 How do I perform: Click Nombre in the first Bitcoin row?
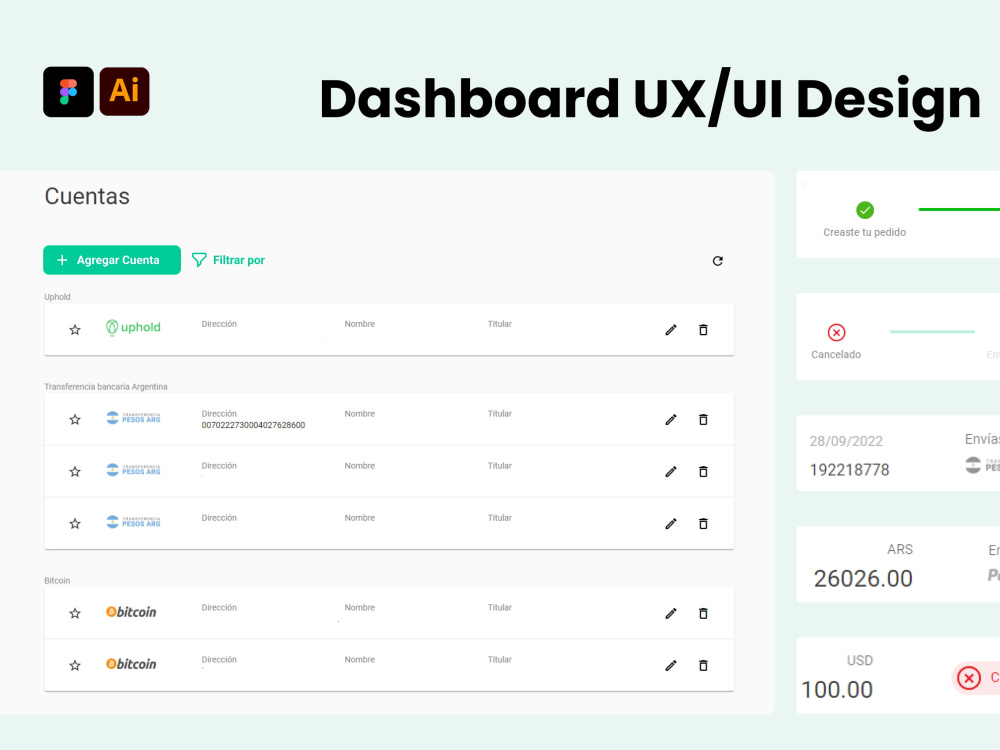pos(360,608)
